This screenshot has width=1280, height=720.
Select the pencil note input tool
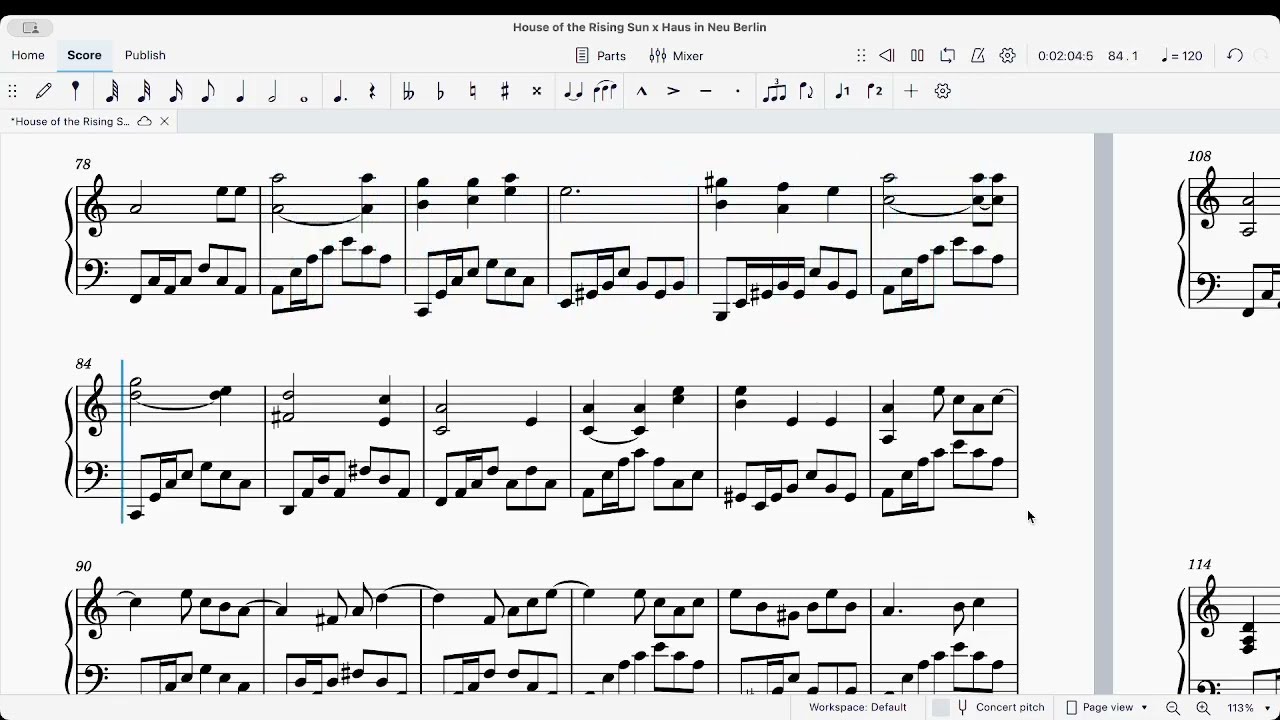44,91
